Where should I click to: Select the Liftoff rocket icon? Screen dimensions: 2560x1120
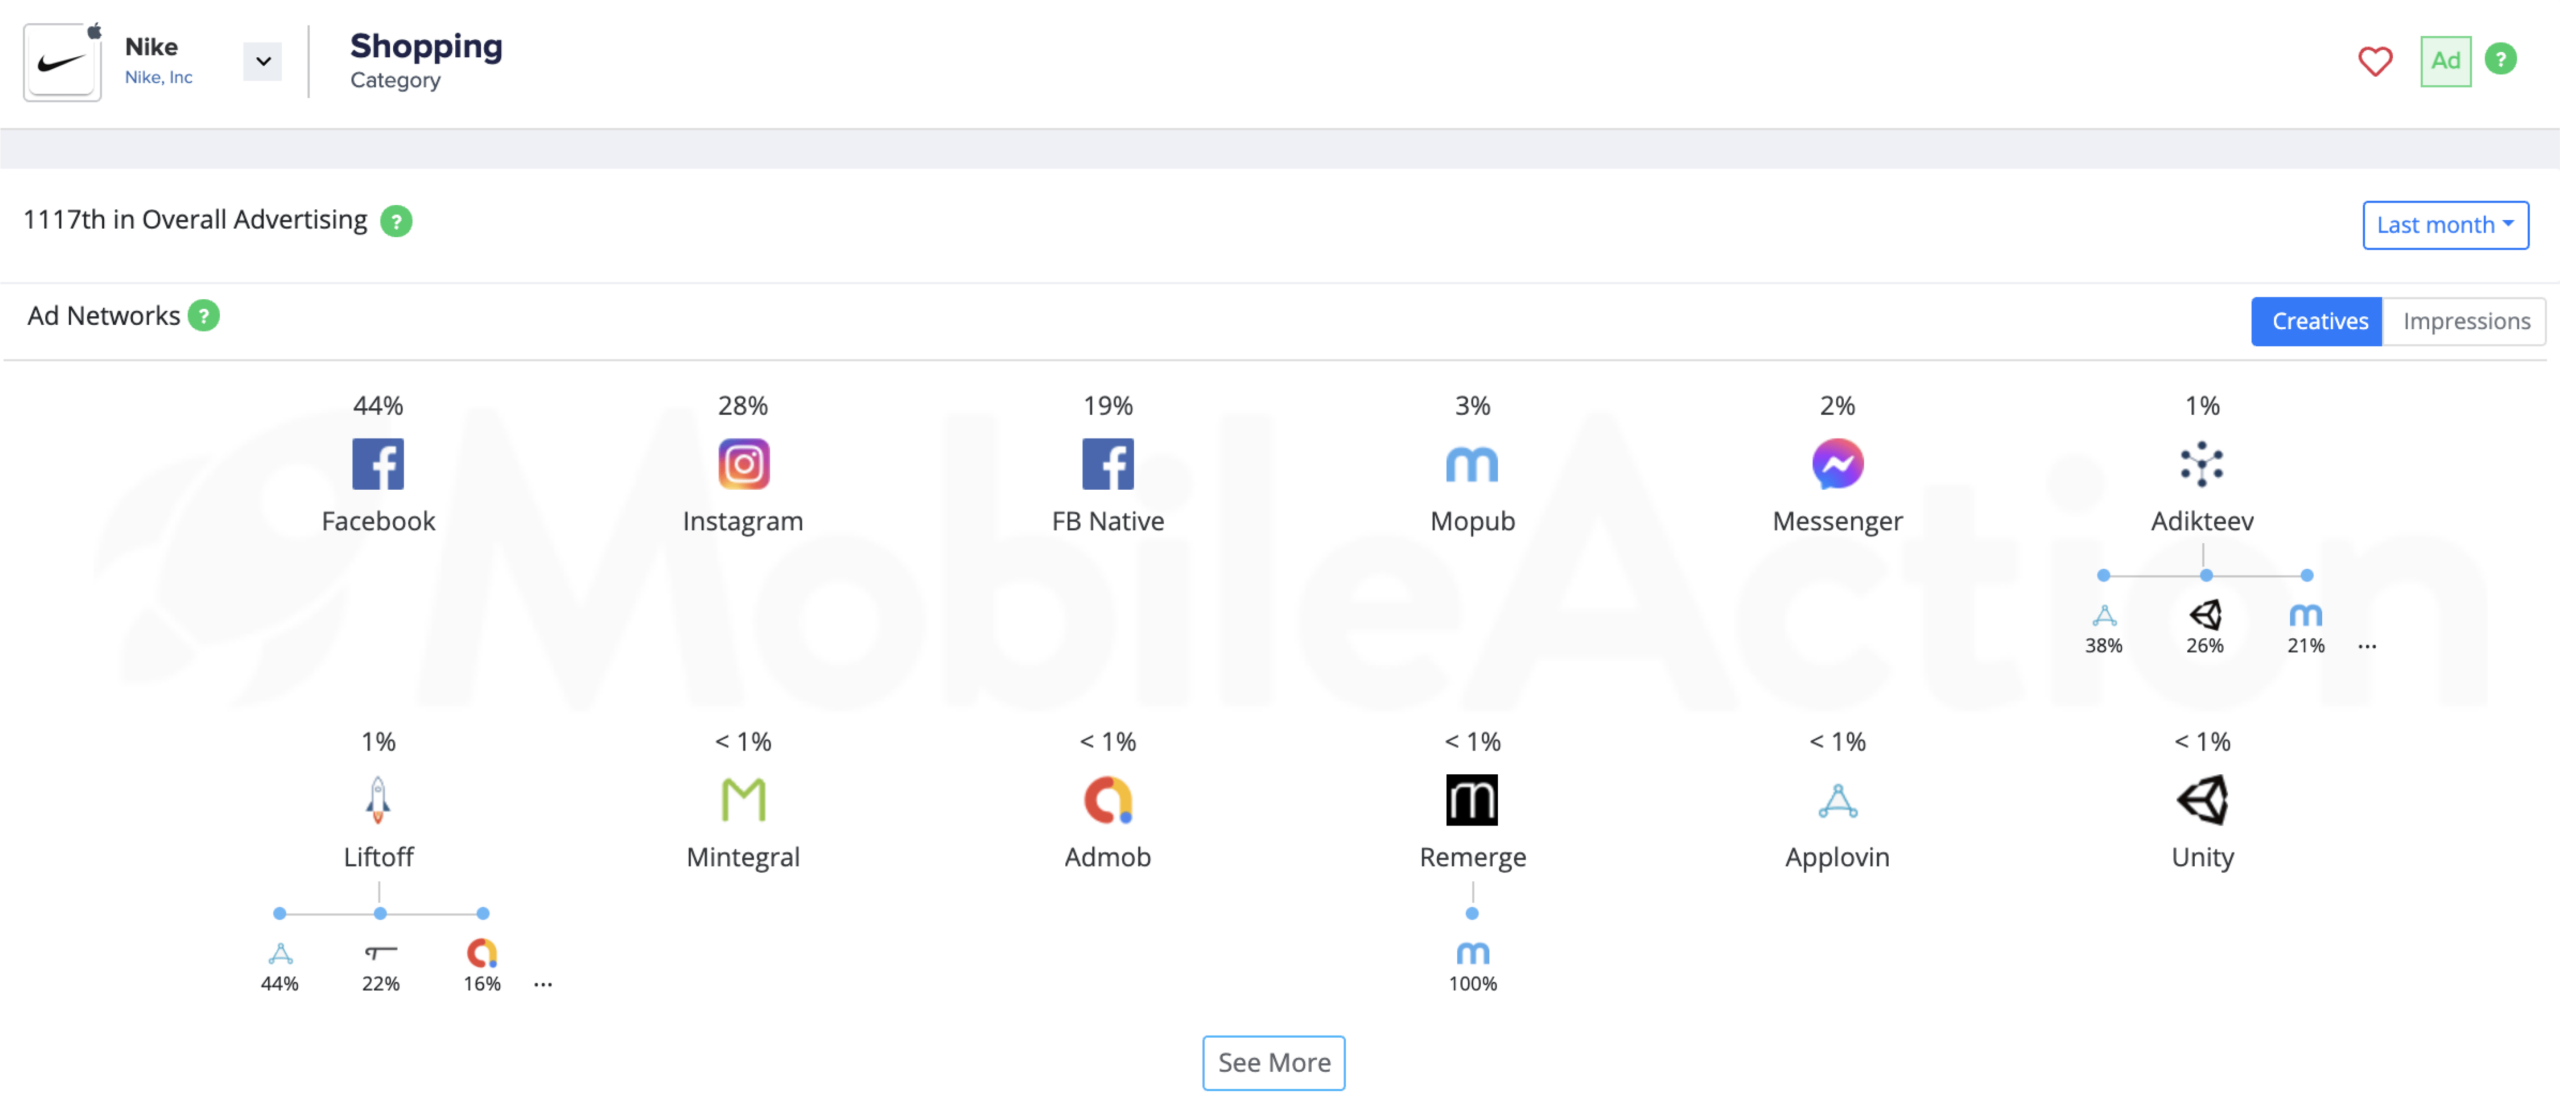pos(378,800)
